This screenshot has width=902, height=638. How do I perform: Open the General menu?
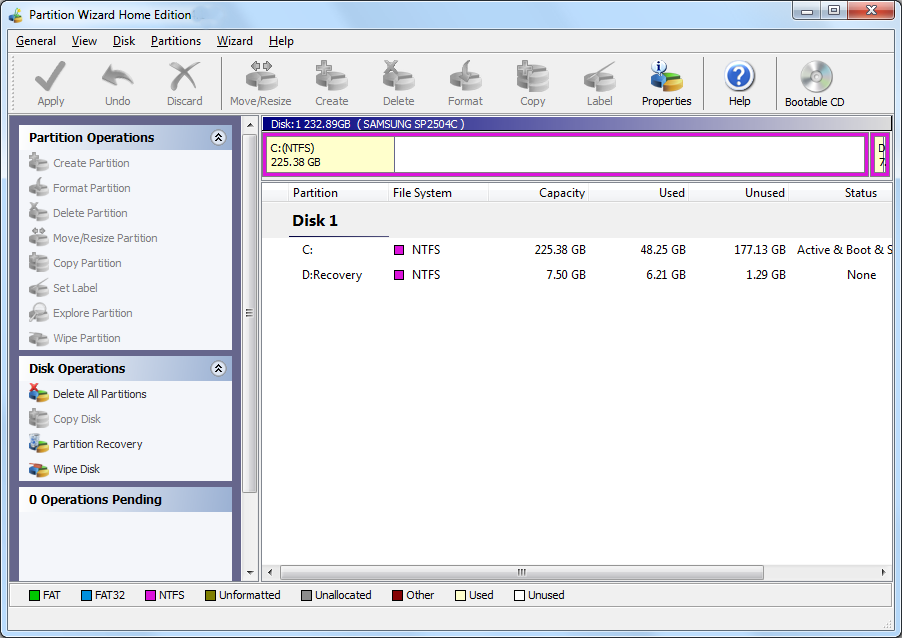[36, 41]
